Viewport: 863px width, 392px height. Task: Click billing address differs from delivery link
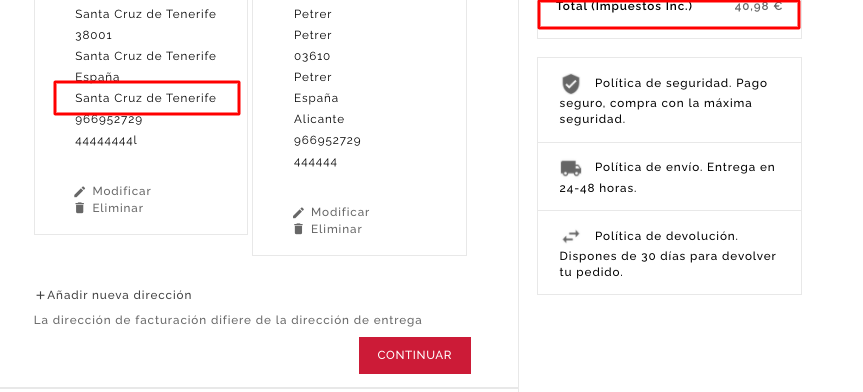point(228,320)
